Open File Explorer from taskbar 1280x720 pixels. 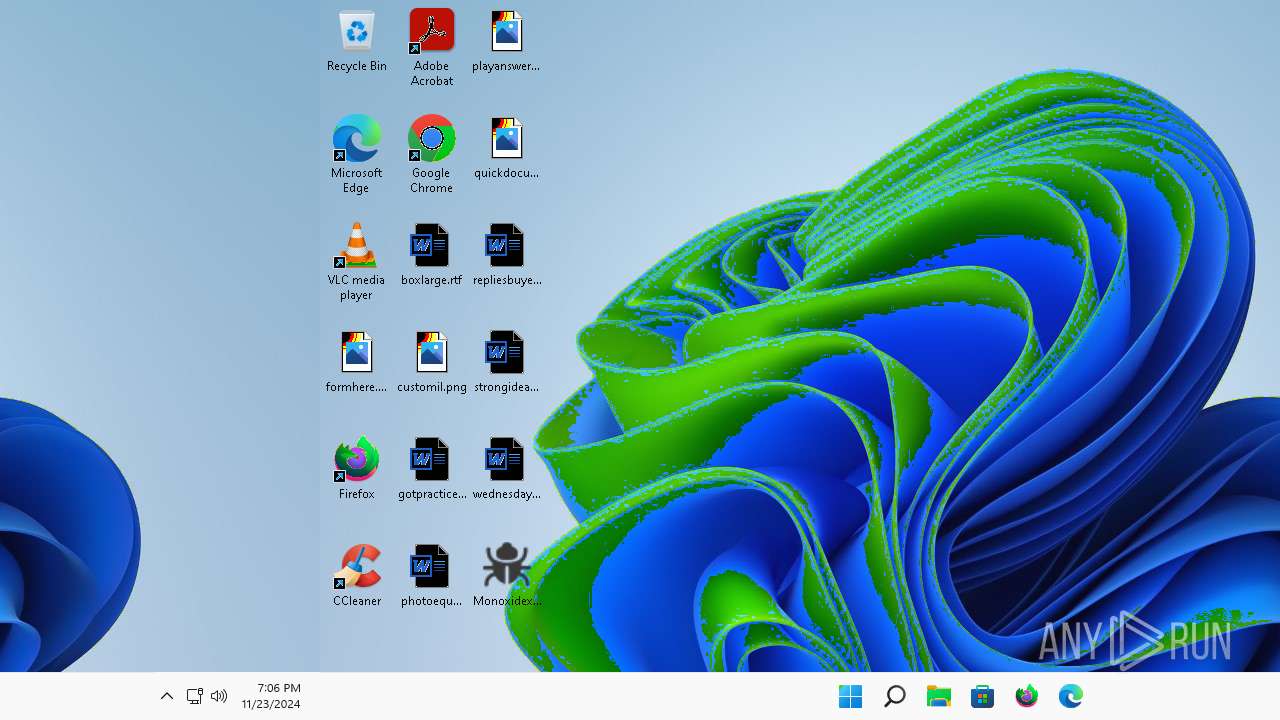(x=939, y=697)
